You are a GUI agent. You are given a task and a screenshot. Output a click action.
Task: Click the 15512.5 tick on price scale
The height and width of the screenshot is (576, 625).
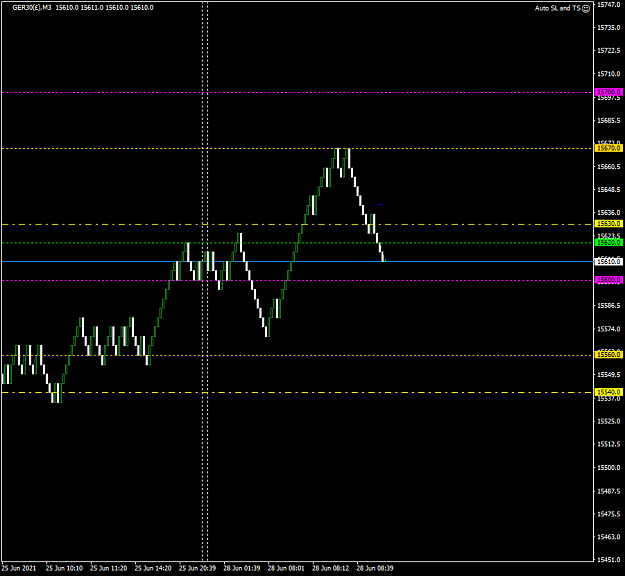tap(608, 444)
